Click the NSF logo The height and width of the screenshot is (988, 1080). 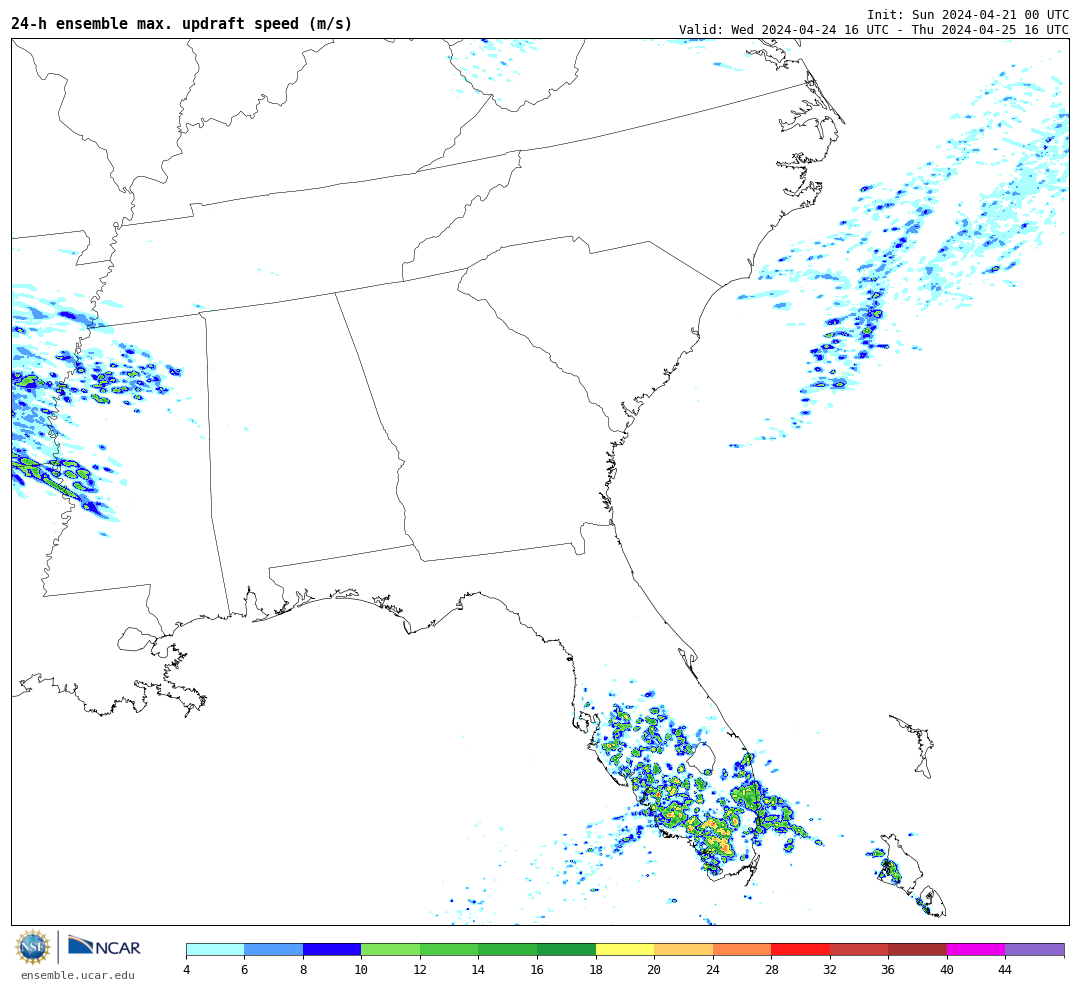pos(33,947)
